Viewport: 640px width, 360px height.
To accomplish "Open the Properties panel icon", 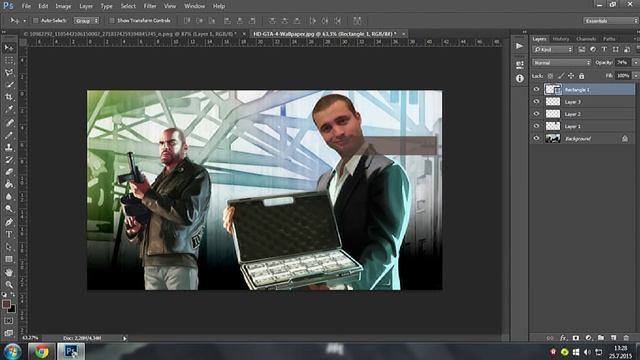I will (519, 64).
